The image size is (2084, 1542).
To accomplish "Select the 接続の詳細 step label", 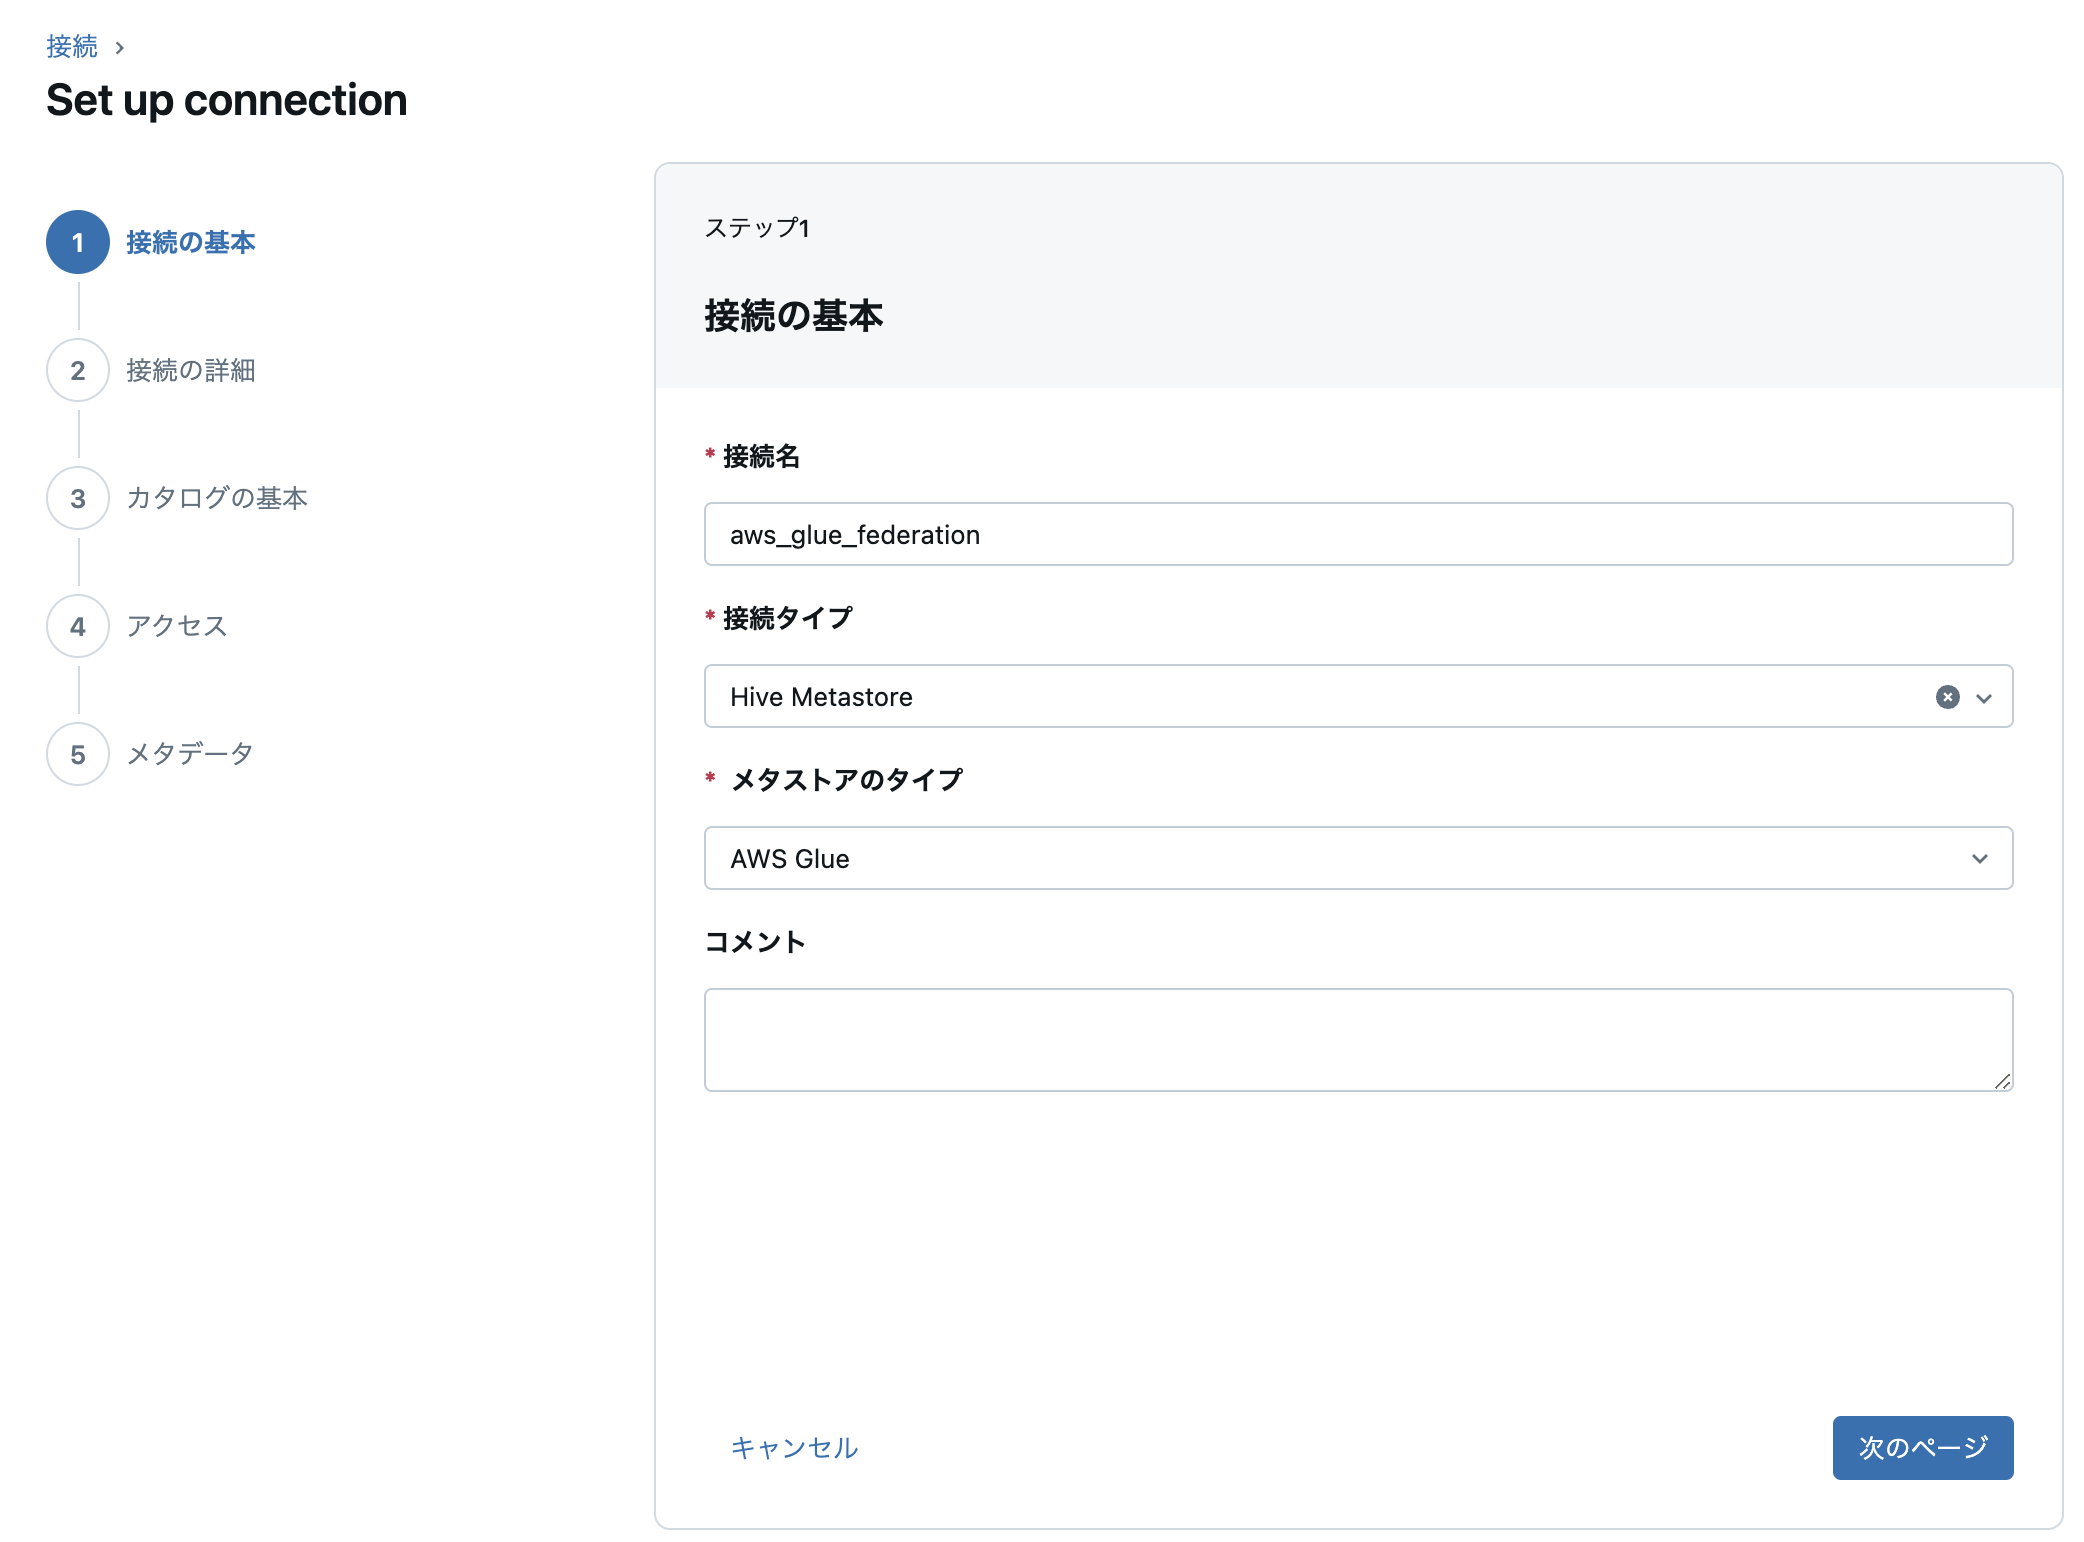I will tap(191, 370).
